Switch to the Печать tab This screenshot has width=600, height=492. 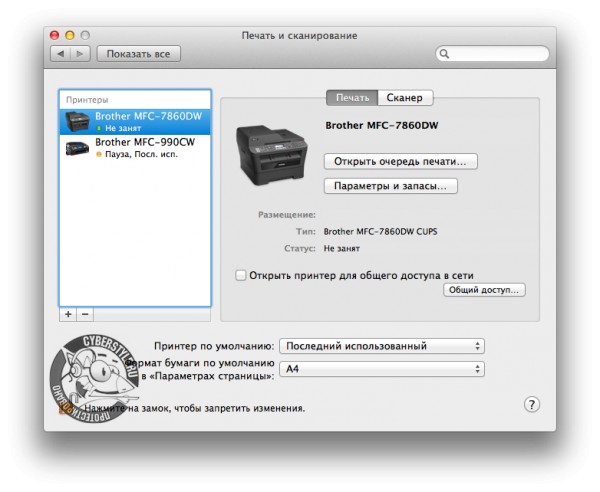click(352, 98)
